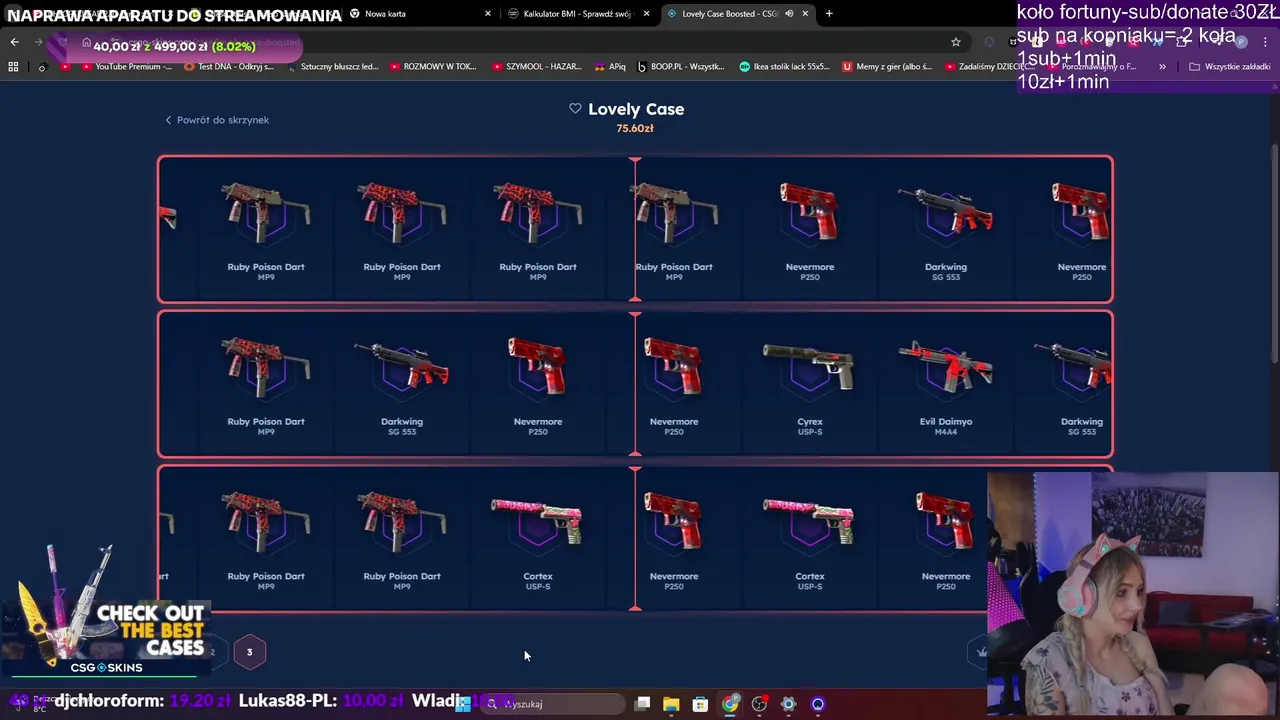Bookmark this page with the star icon

click(956, 42)
